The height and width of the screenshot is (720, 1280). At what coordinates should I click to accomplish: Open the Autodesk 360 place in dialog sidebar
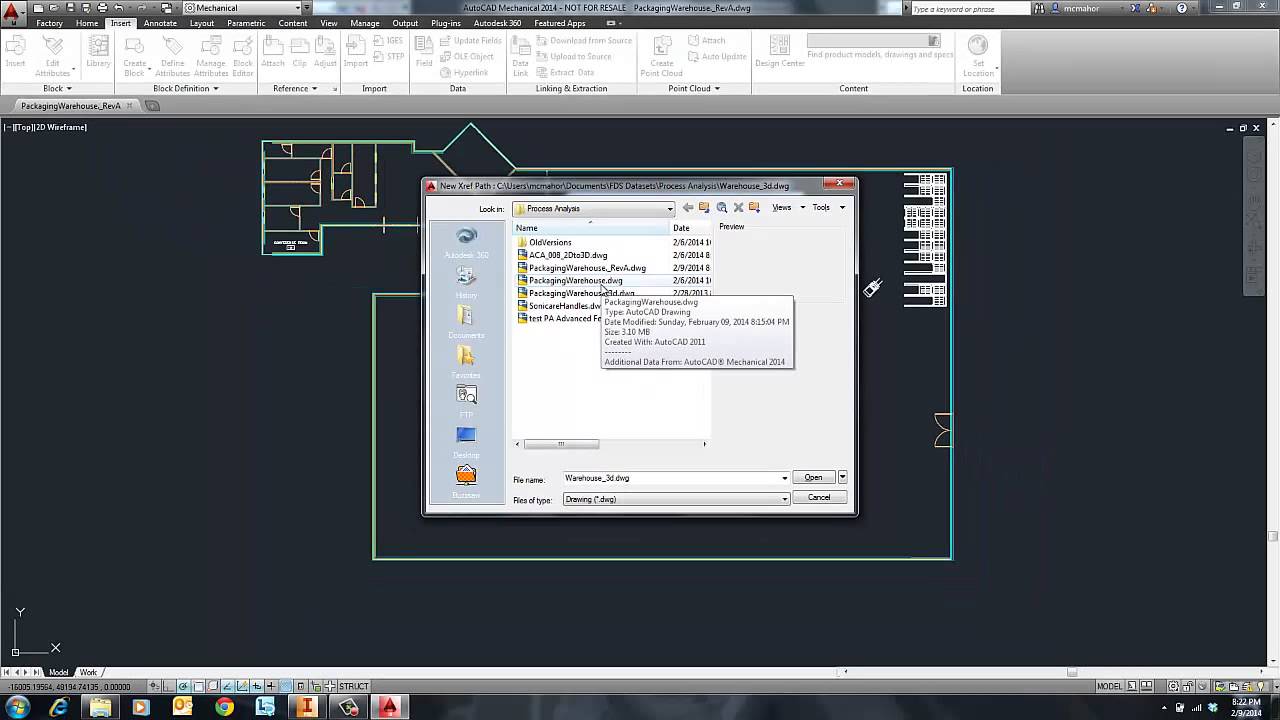[466, 242]
